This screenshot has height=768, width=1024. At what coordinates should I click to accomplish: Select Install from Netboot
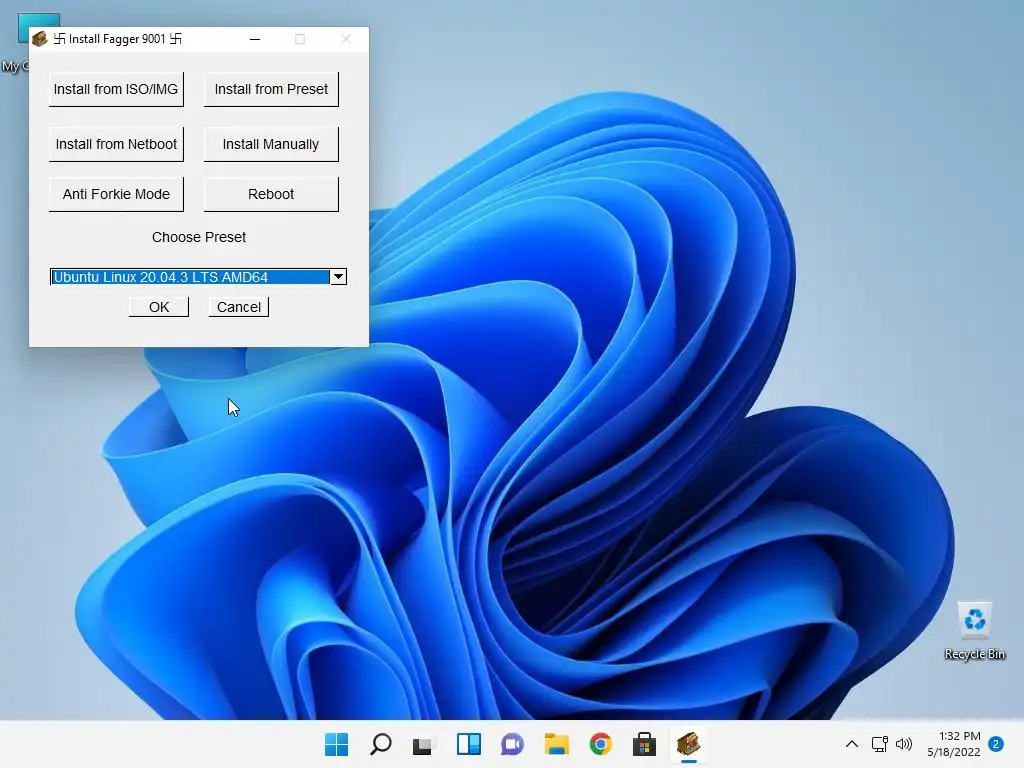[x=116, y=144]
